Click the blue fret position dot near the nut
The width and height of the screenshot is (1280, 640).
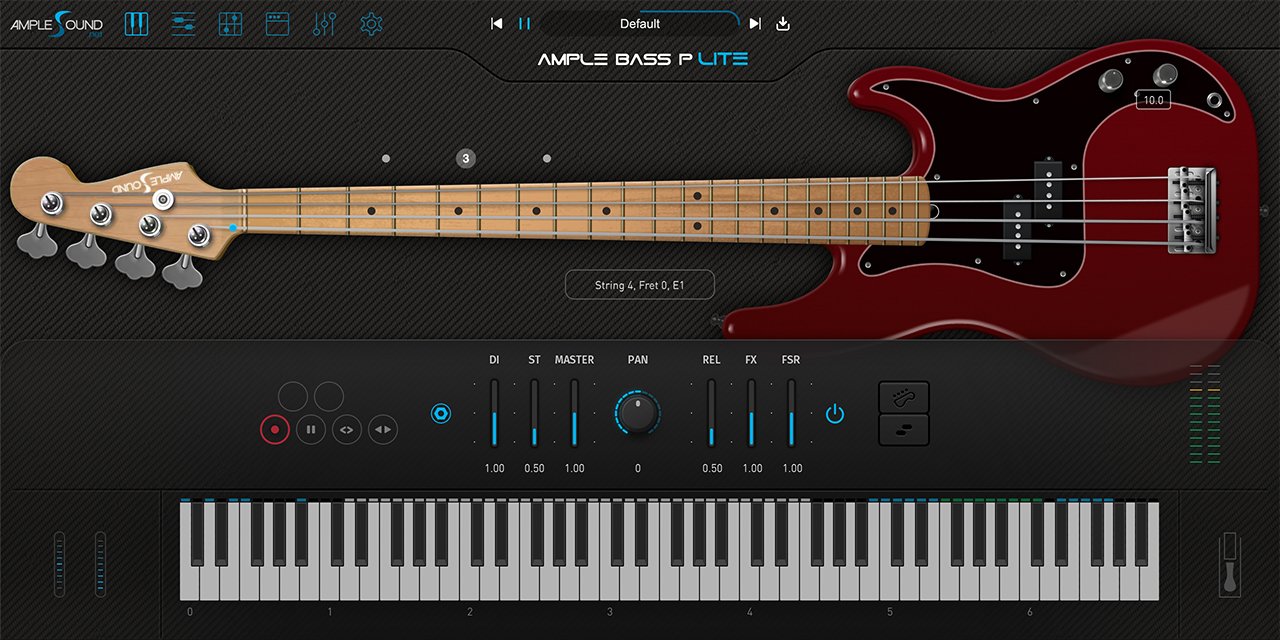coord(233,227)
